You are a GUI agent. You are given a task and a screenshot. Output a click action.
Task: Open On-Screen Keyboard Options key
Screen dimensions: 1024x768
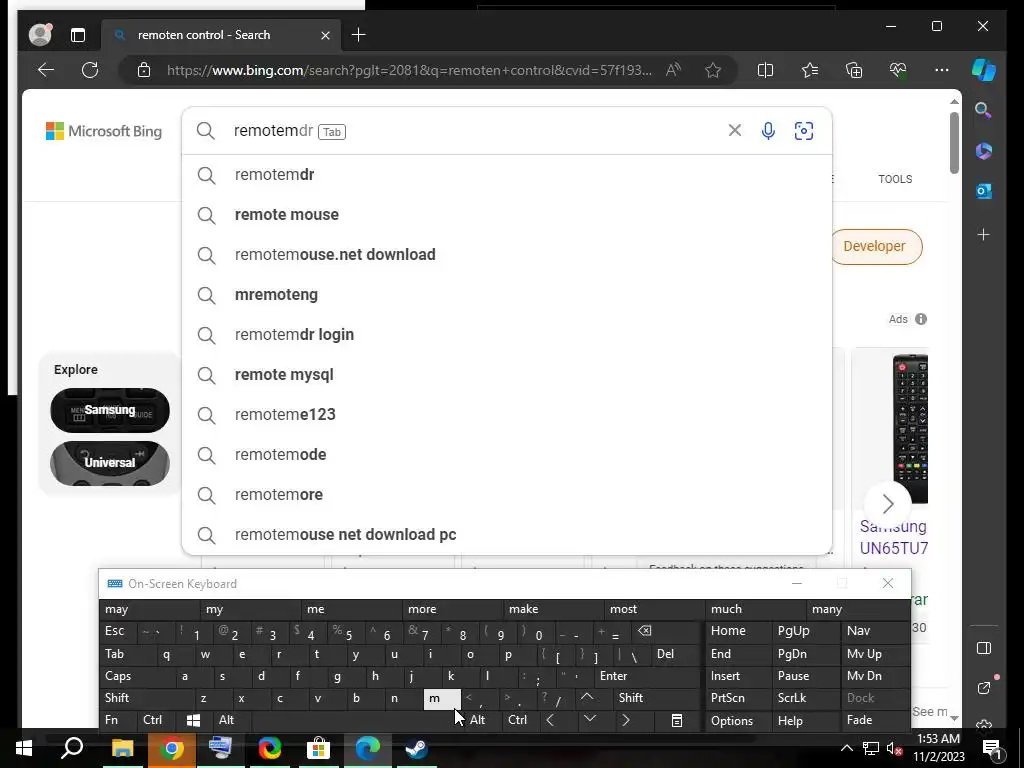point(738,720)
